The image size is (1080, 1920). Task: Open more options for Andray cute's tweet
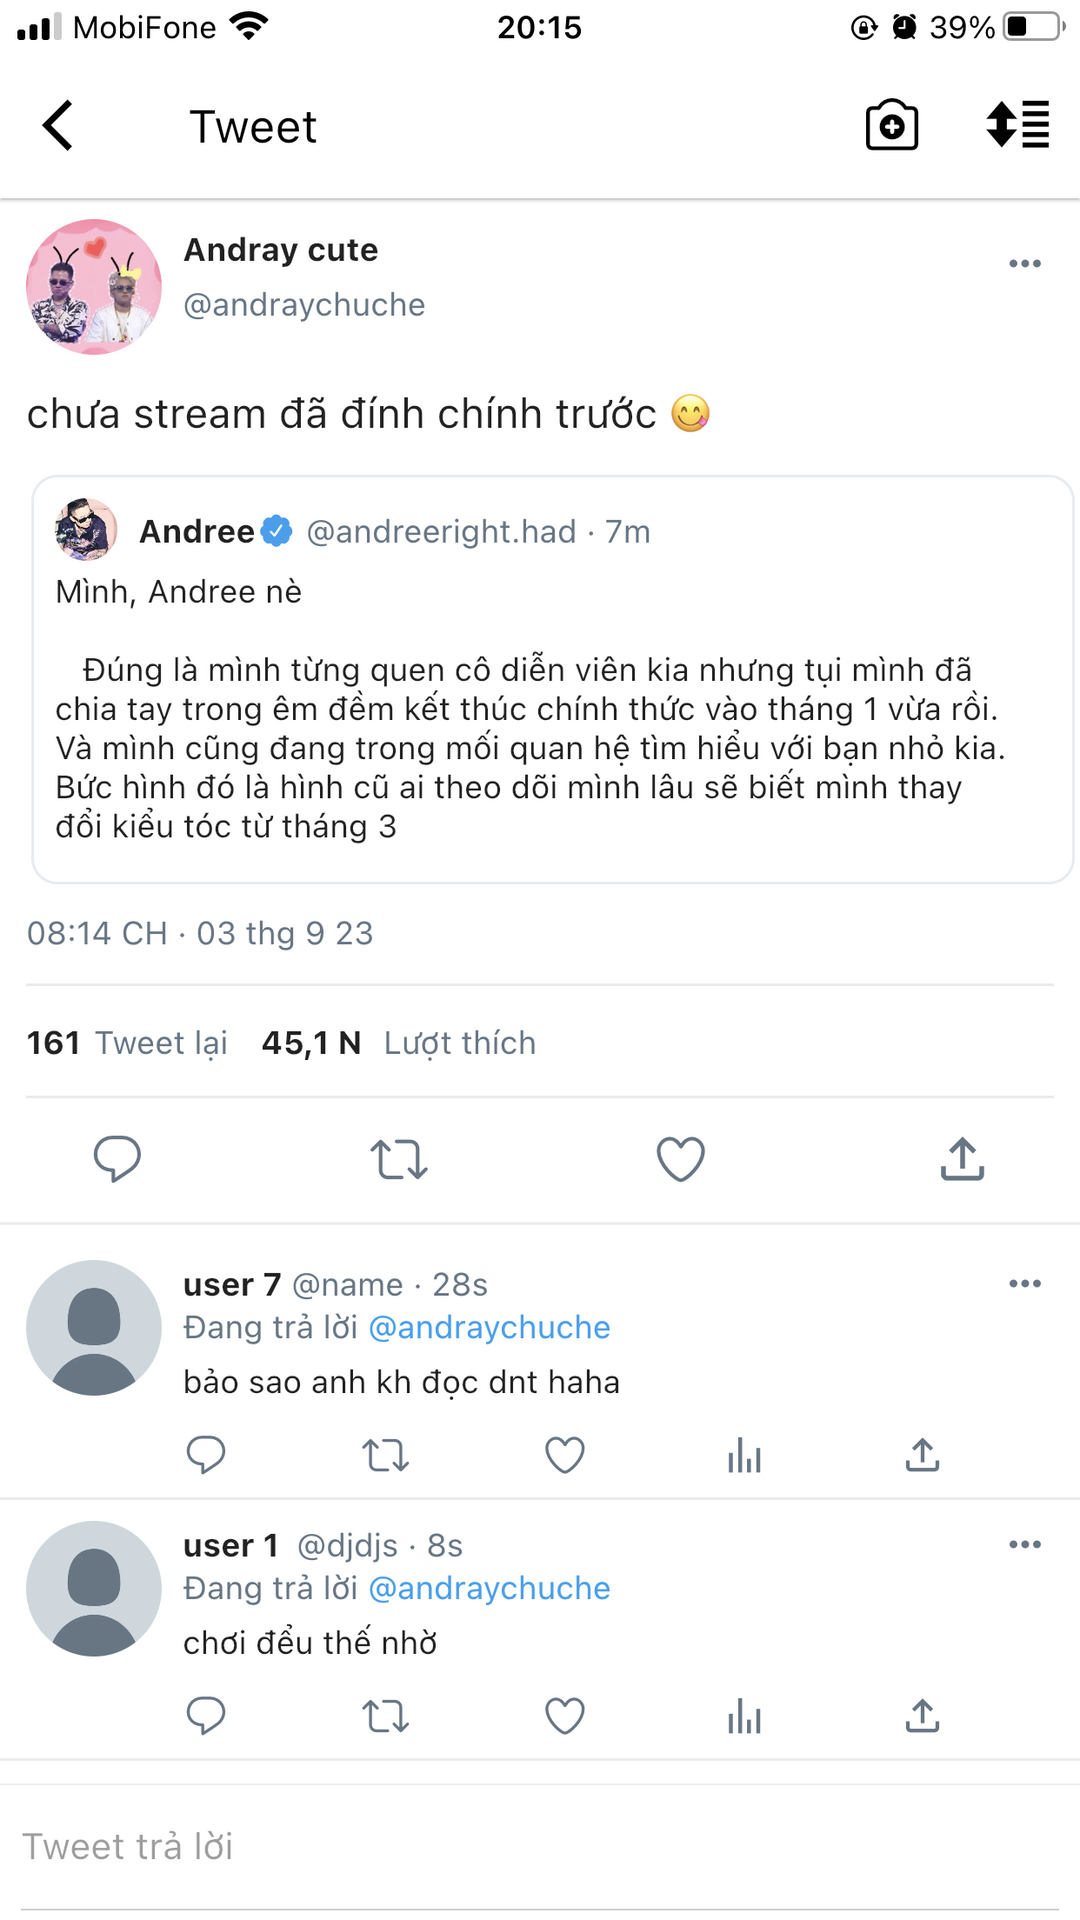(1025, 264)
